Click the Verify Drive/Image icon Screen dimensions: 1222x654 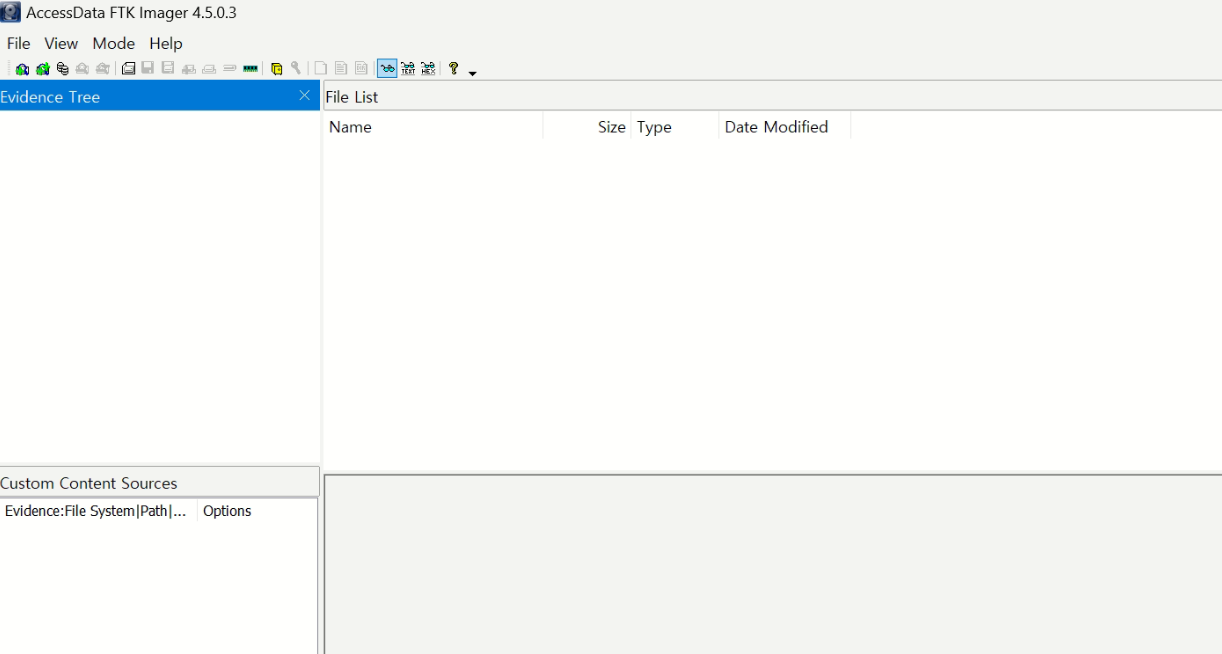click(x=229, y=69)
